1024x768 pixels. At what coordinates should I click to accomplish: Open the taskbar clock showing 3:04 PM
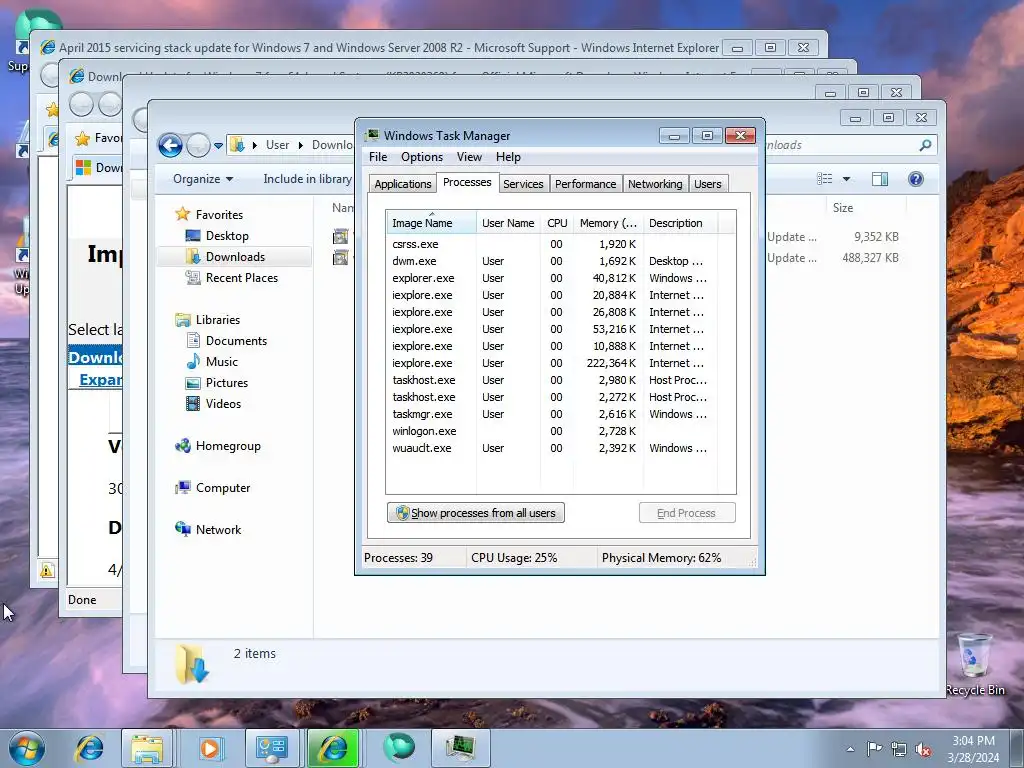973,749
